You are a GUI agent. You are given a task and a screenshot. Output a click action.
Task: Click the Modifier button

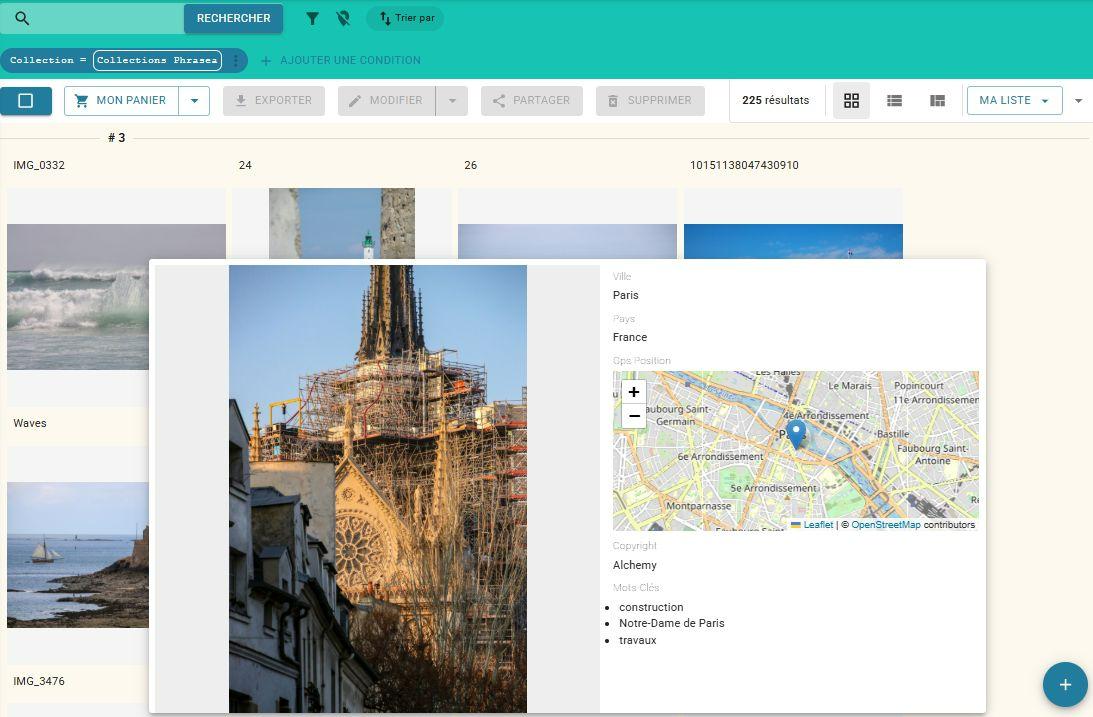[387, 101]
